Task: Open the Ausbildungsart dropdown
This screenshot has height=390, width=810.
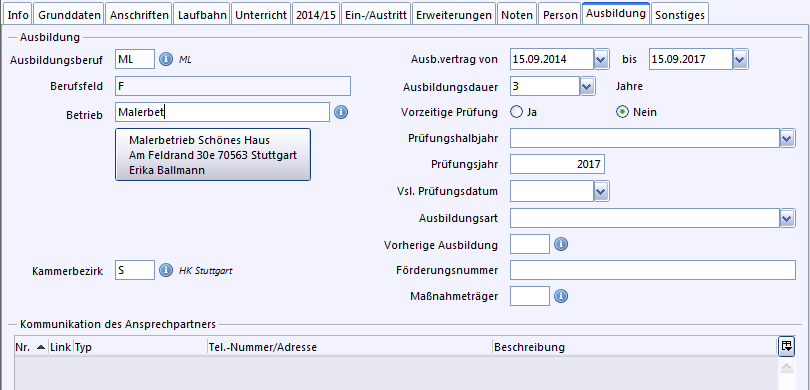Action: point(787,218)
